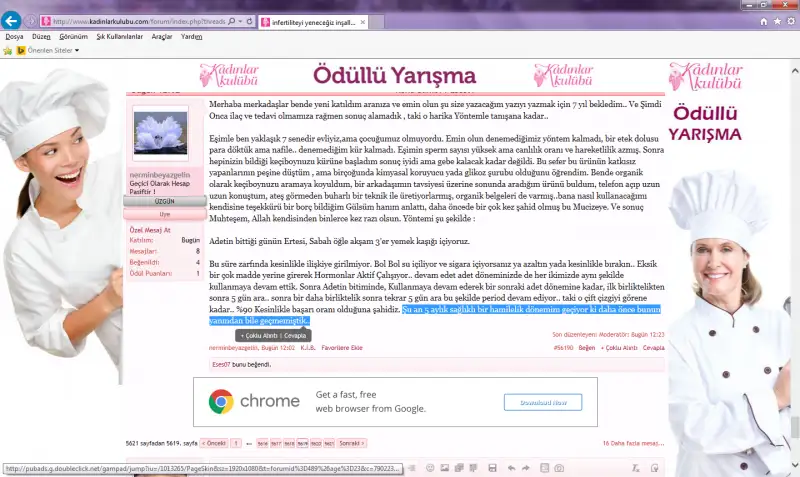This screenshot has width=800, height=477.
Task: Click the poster's swan avatar image
Action: point(160,134)
